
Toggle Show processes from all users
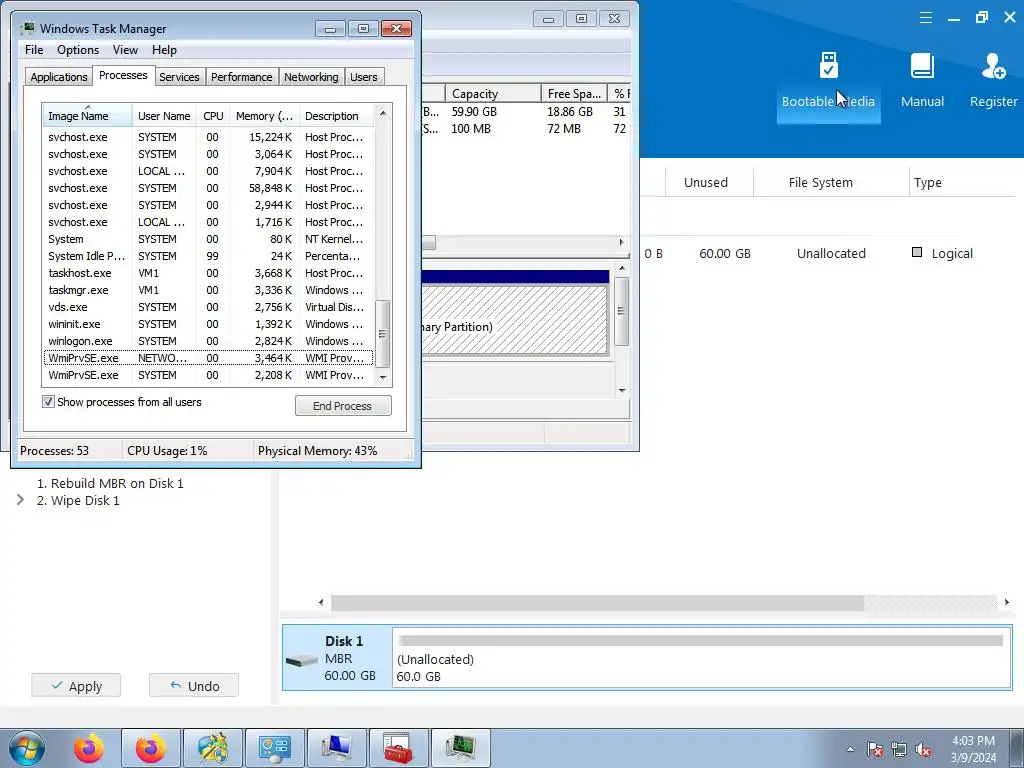point(48,402)
